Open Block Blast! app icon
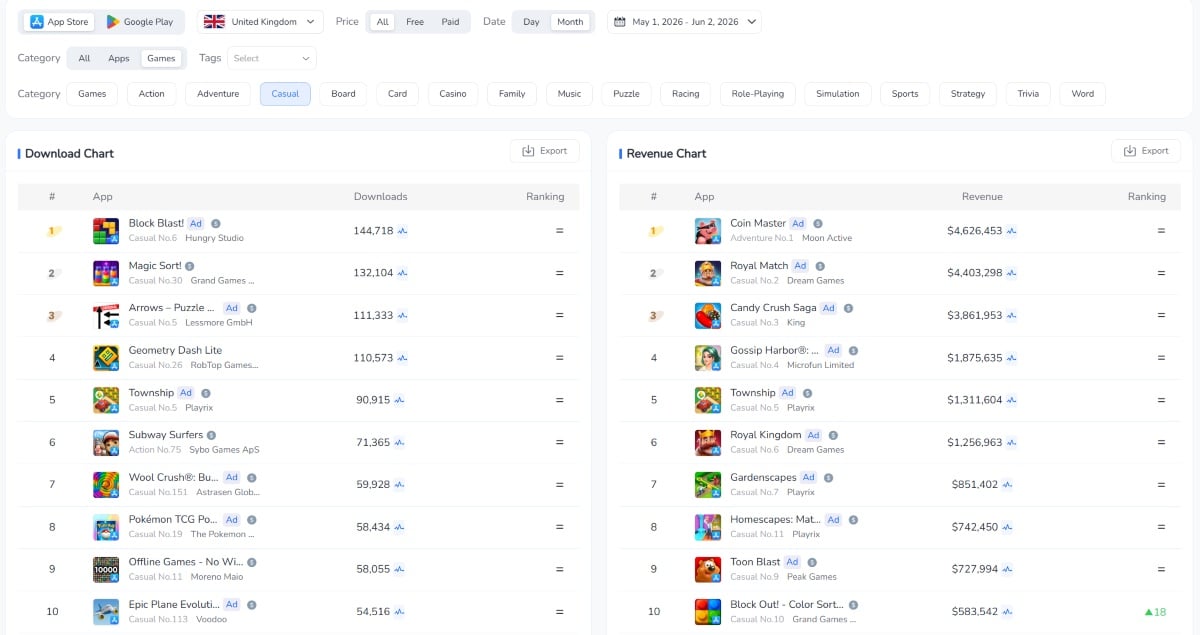1200x635 pixels. tap(106, 231)
